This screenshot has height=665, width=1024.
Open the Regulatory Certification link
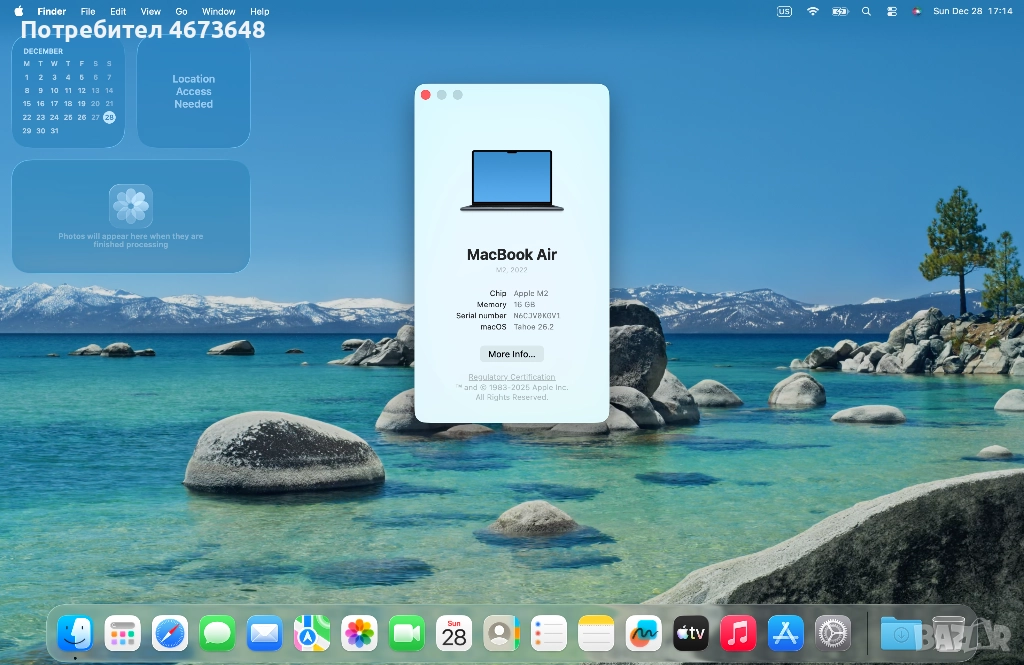(511, 377)
